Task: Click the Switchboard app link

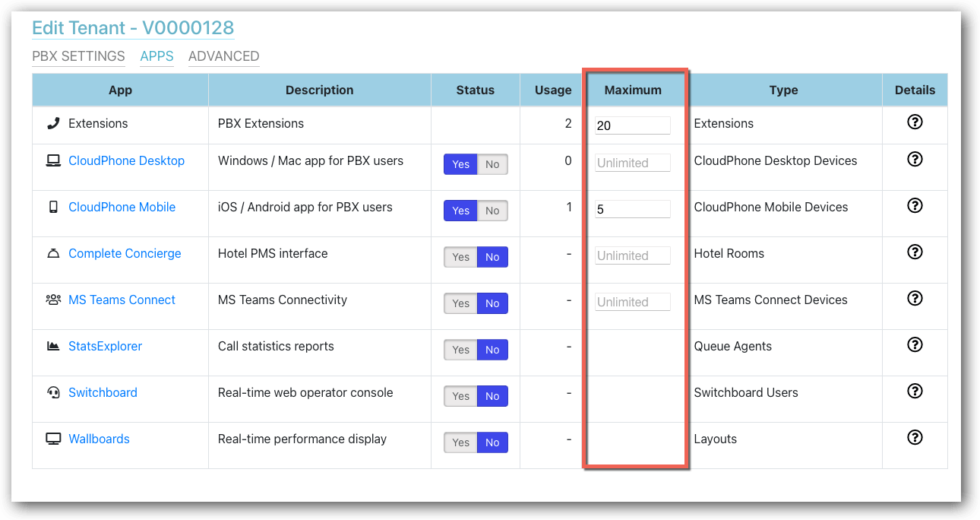Action: [102, 392]
